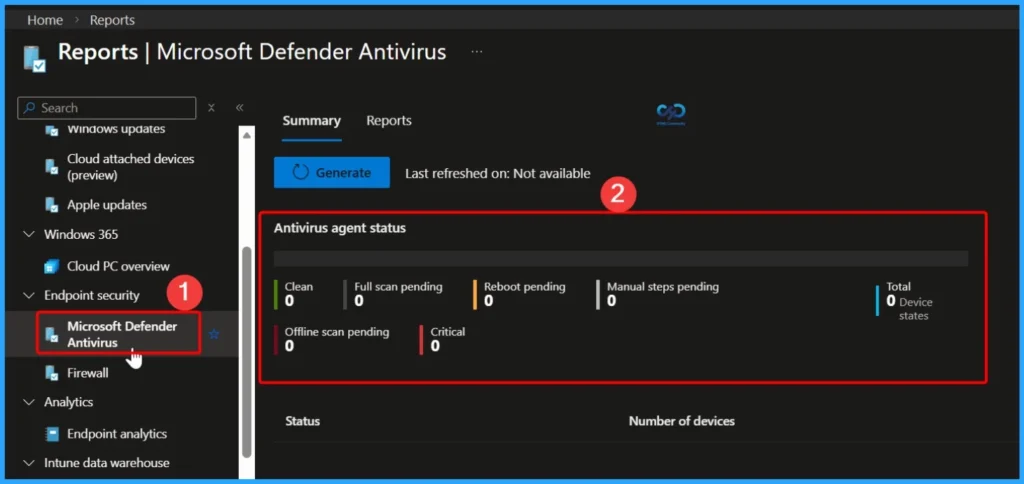Collapse the Endpoint security section

(29, 295)
